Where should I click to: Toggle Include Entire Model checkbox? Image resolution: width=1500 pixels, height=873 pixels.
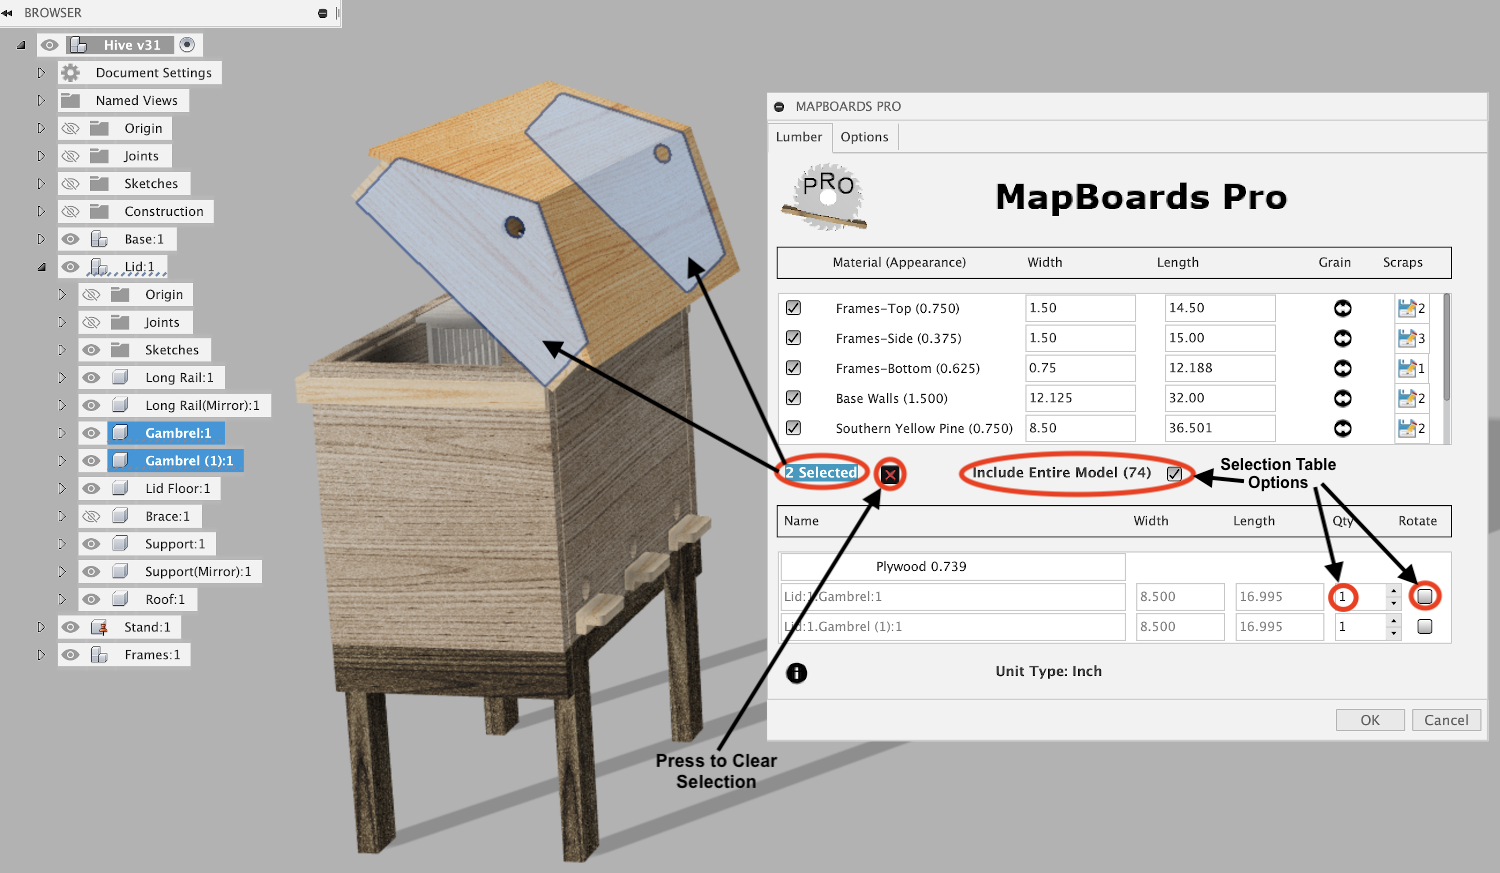click(1174, 474)
